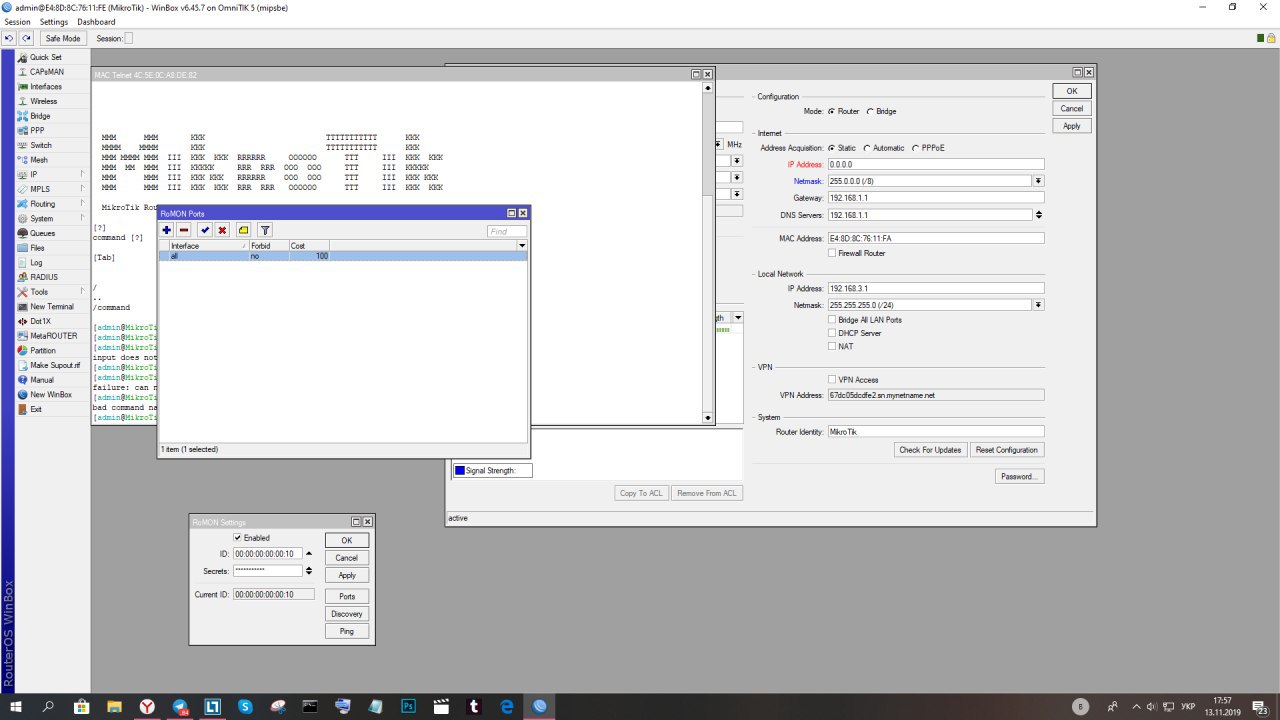The image size is (1280, 720).
Task: Expand the Local Network Netmask dropdown
Action: point(1039,305)
